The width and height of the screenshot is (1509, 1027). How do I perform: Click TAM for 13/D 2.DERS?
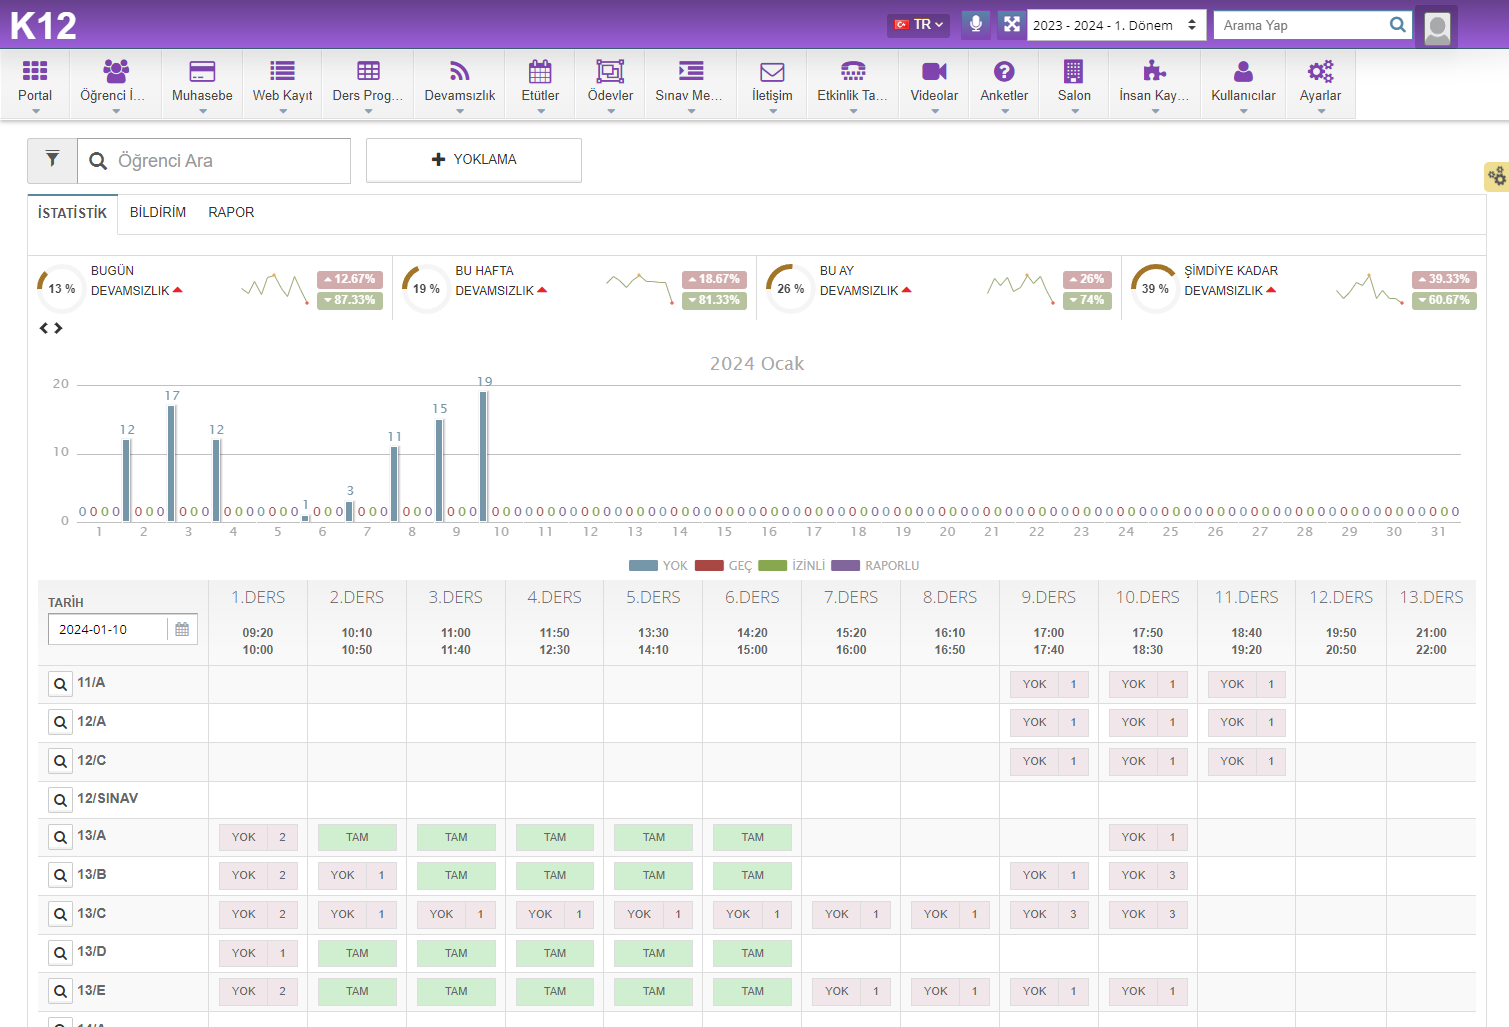357,953
